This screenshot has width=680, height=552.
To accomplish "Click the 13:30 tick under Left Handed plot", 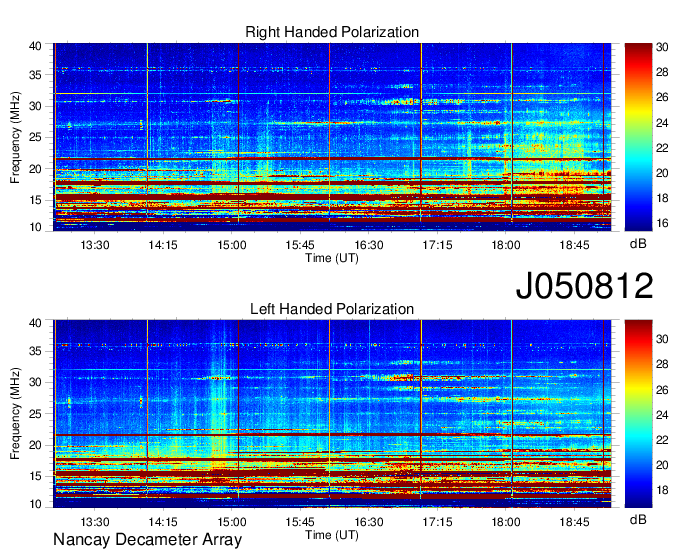I will (x=95, y=522).
